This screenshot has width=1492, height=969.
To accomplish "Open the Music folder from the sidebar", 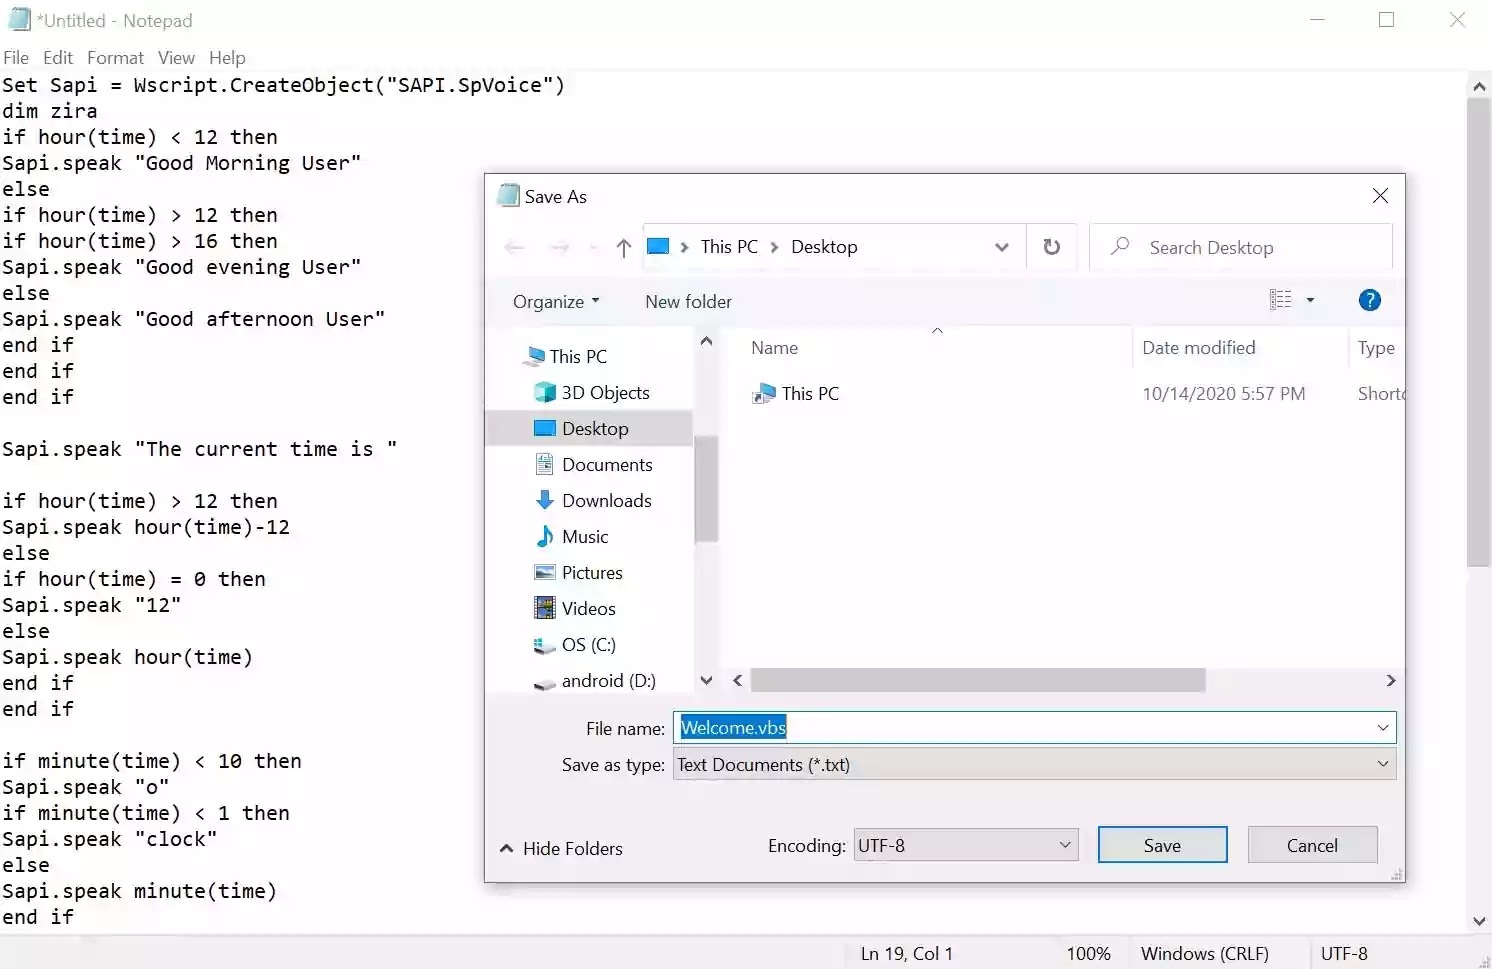I will (x=585, y=536).
